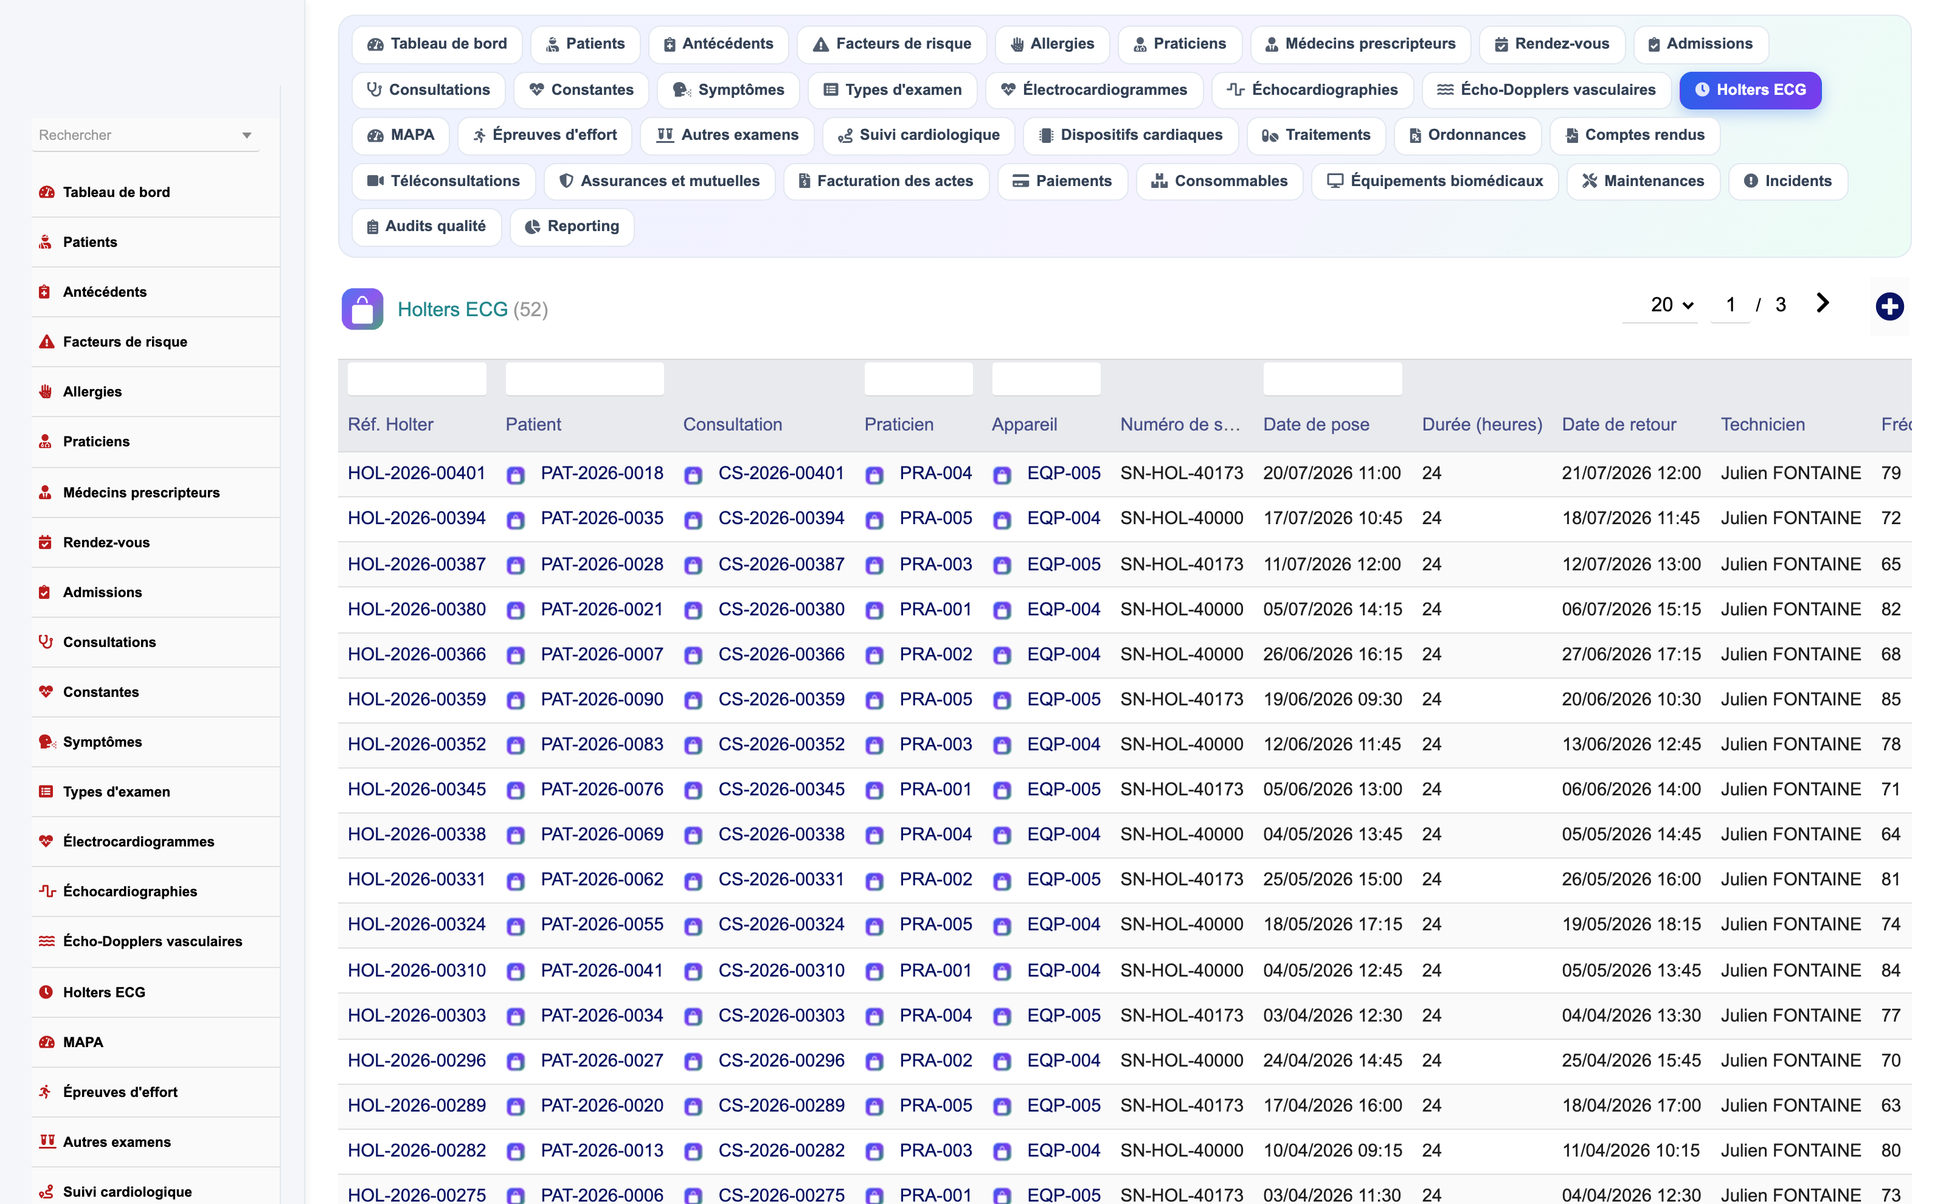Screen dimensions: 1946x1204
Task: Click the practitioner icon beside PRA-003 in HOL-2026-00387 row
Action: tap(874, 565)
